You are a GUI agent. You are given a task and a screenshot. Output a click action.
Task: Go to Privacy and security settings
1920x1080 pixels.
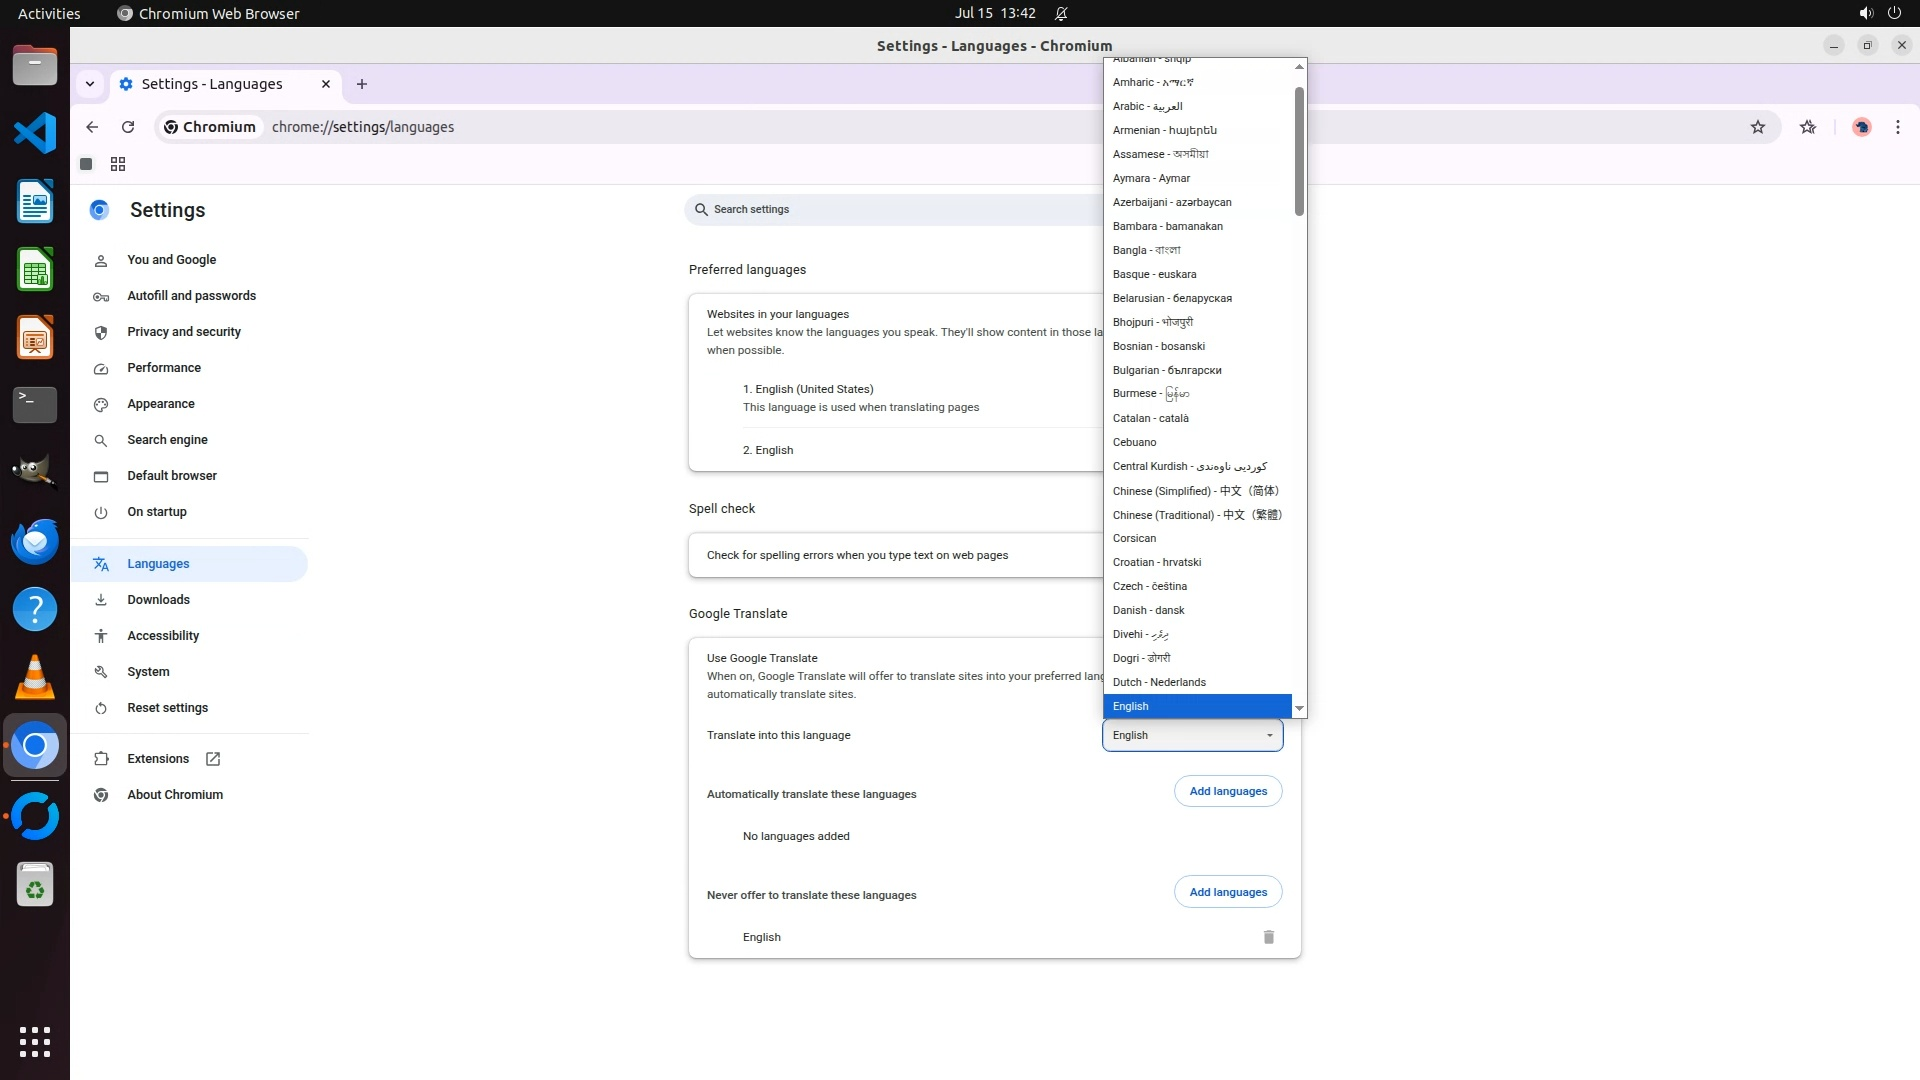[183, 332]
